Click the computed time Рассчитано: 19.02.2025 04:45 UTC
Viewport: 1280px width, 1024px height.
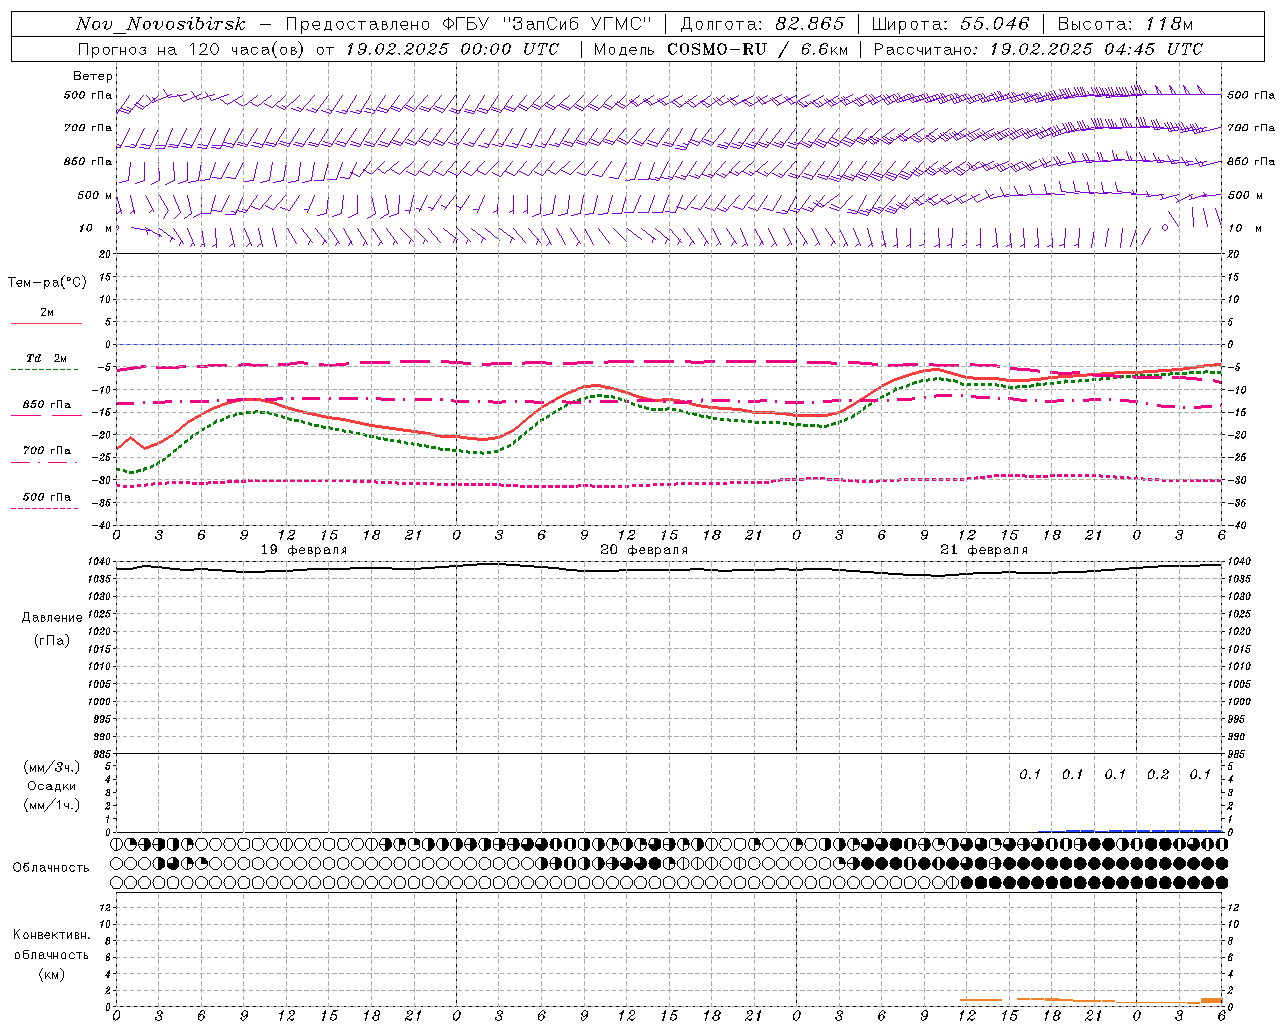coord(1038,49)
